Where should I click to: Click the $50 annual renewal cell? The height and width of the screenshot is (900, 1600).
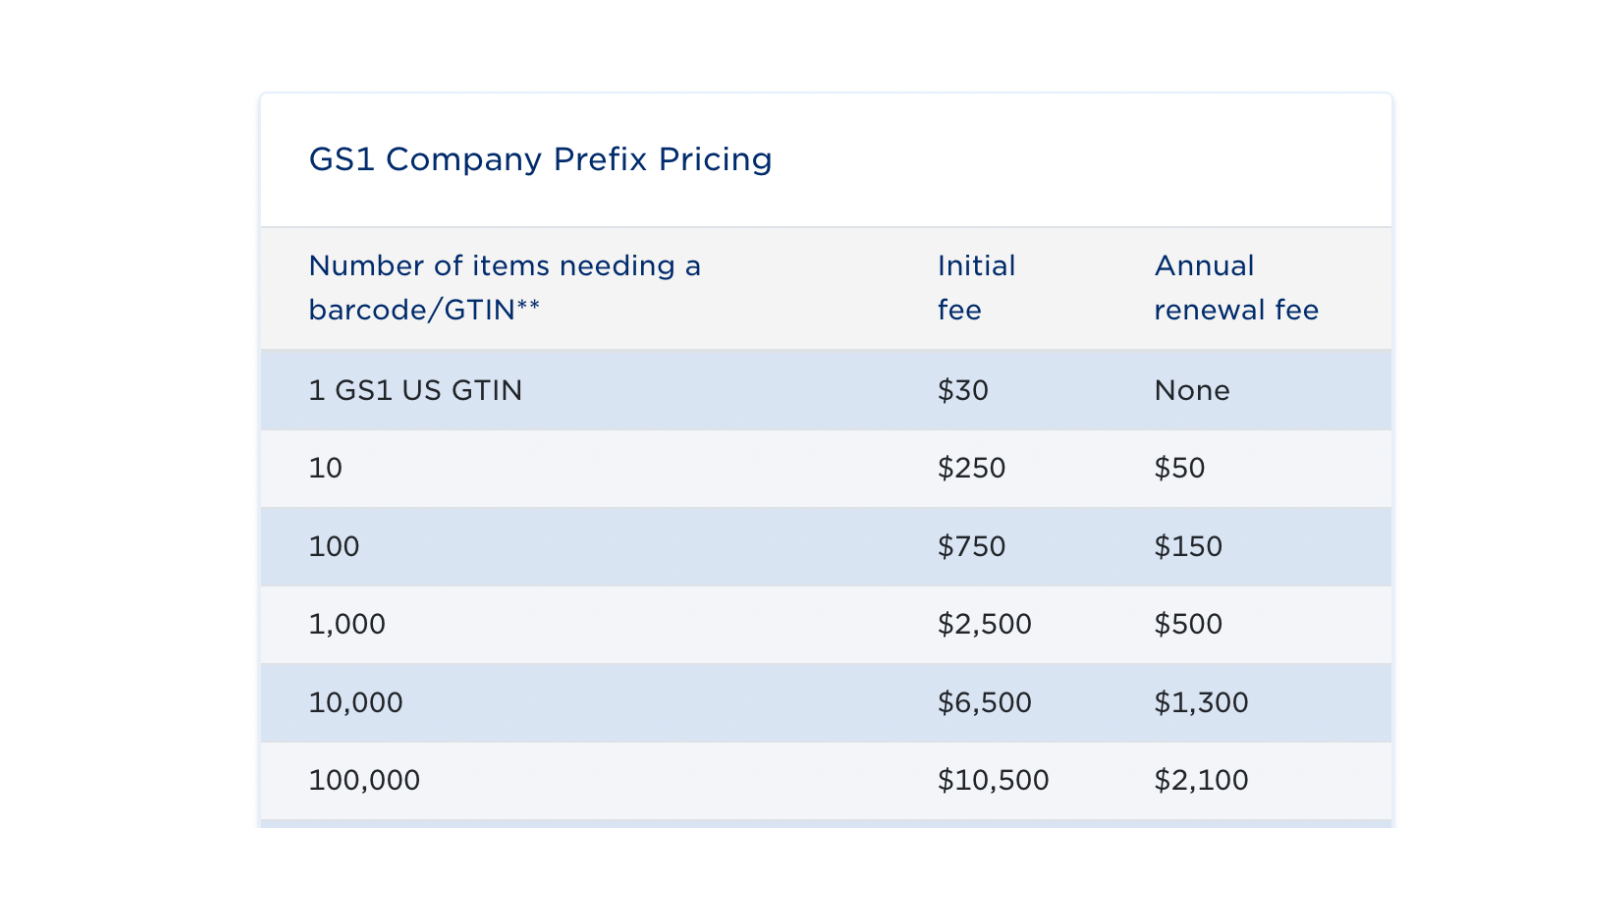(1179, 468)
